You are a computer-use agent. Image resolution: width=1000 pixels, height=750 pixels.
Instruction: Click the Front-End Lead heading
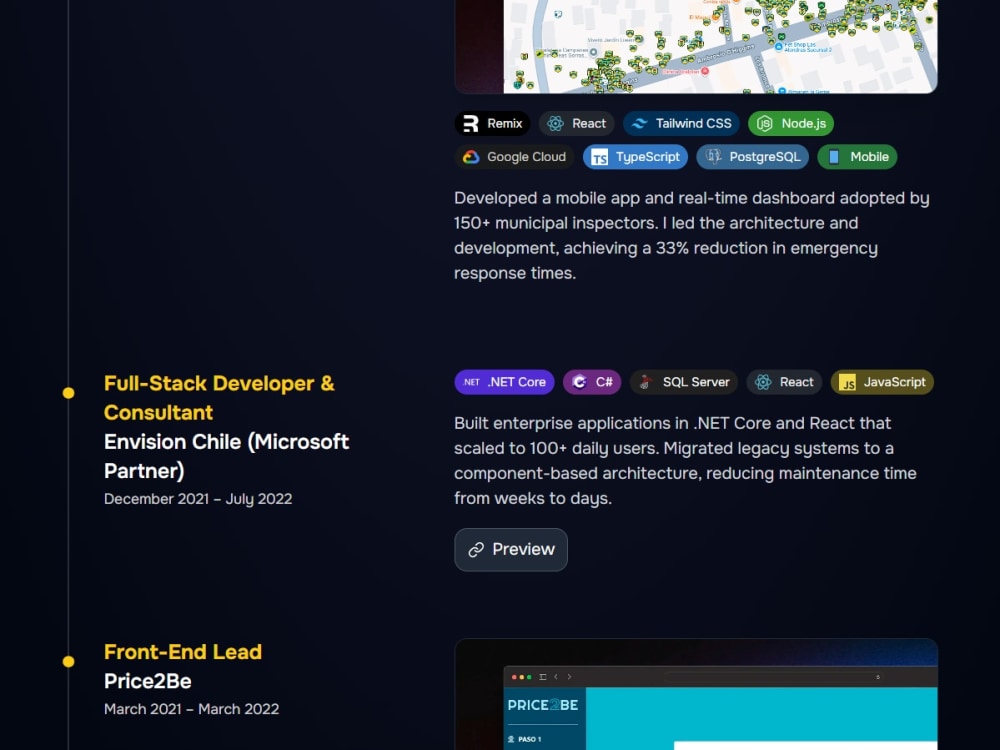183,652
